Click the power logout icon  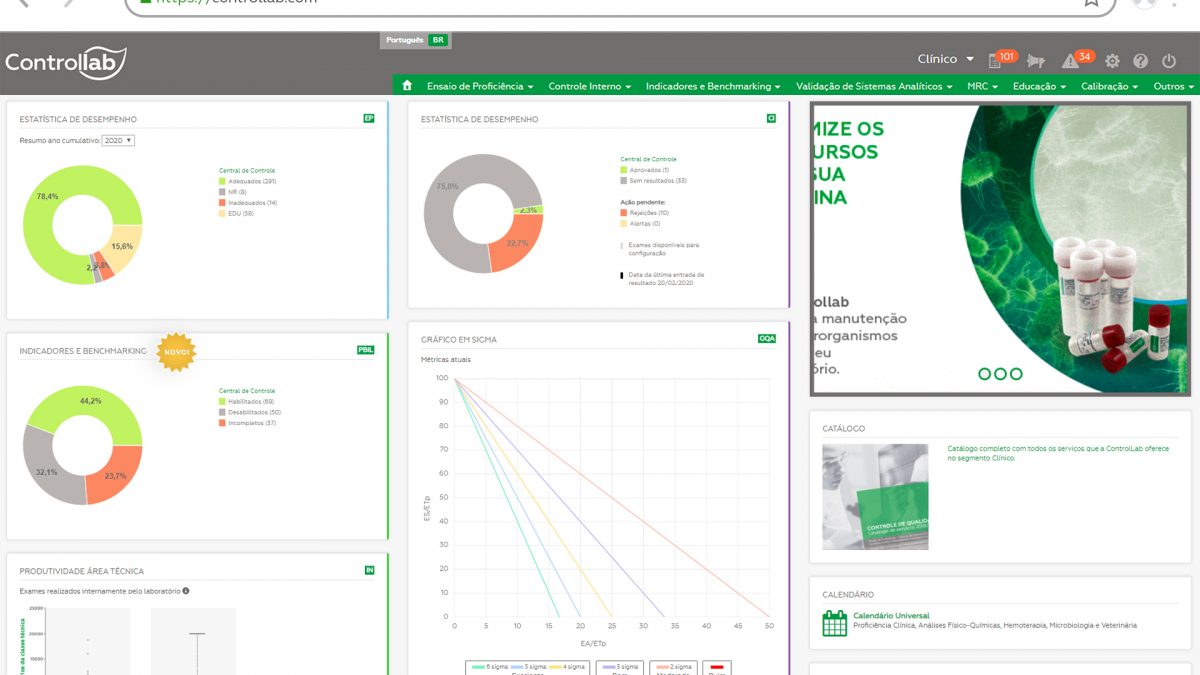point(1169,61)
